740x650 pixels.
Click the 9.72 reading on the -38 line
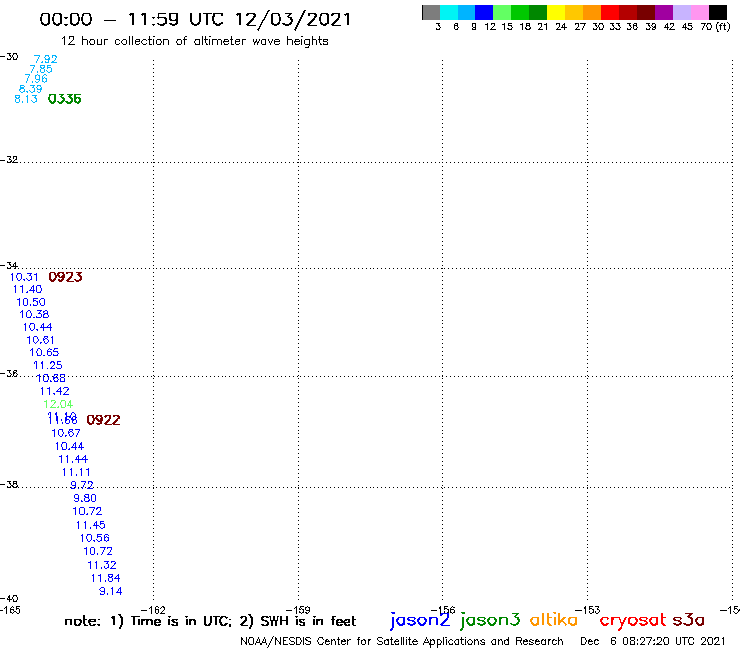point(82,485)
